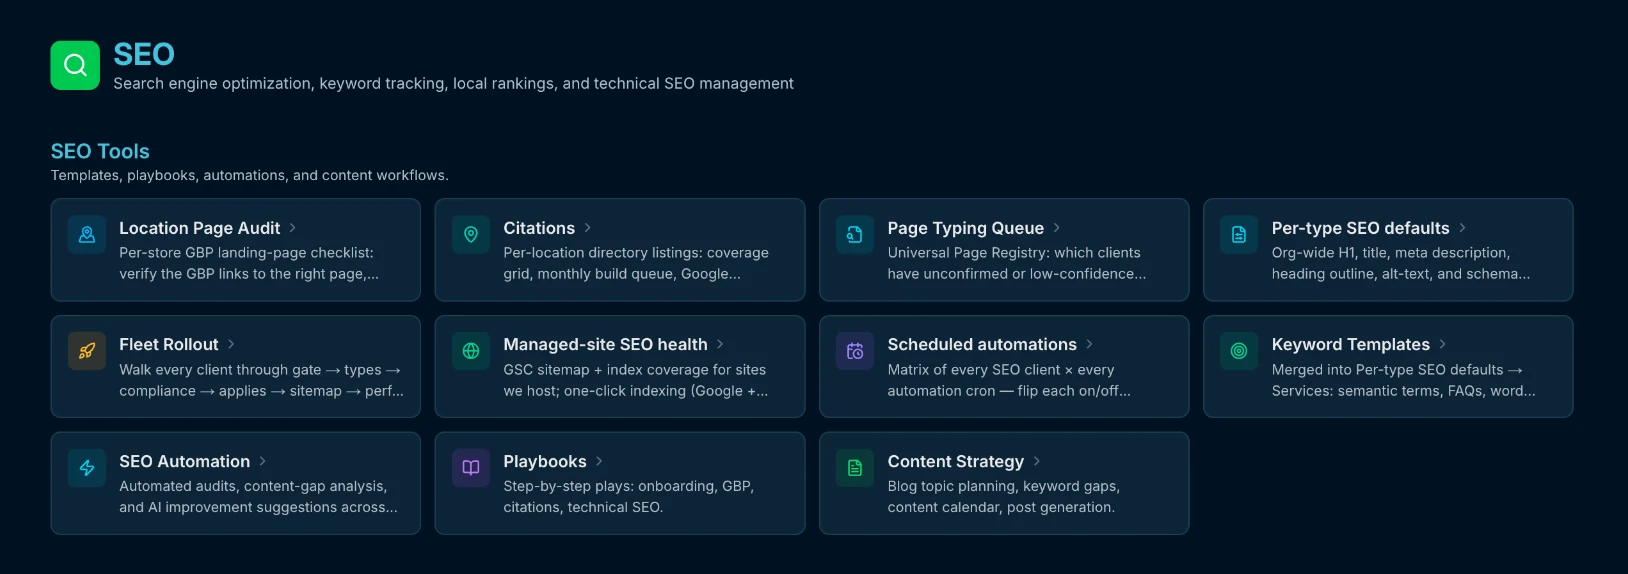Viewport: 1628px width, 574px height.
Task: Open the Fleet Rollout title link
Action: [x=168, y=344]
